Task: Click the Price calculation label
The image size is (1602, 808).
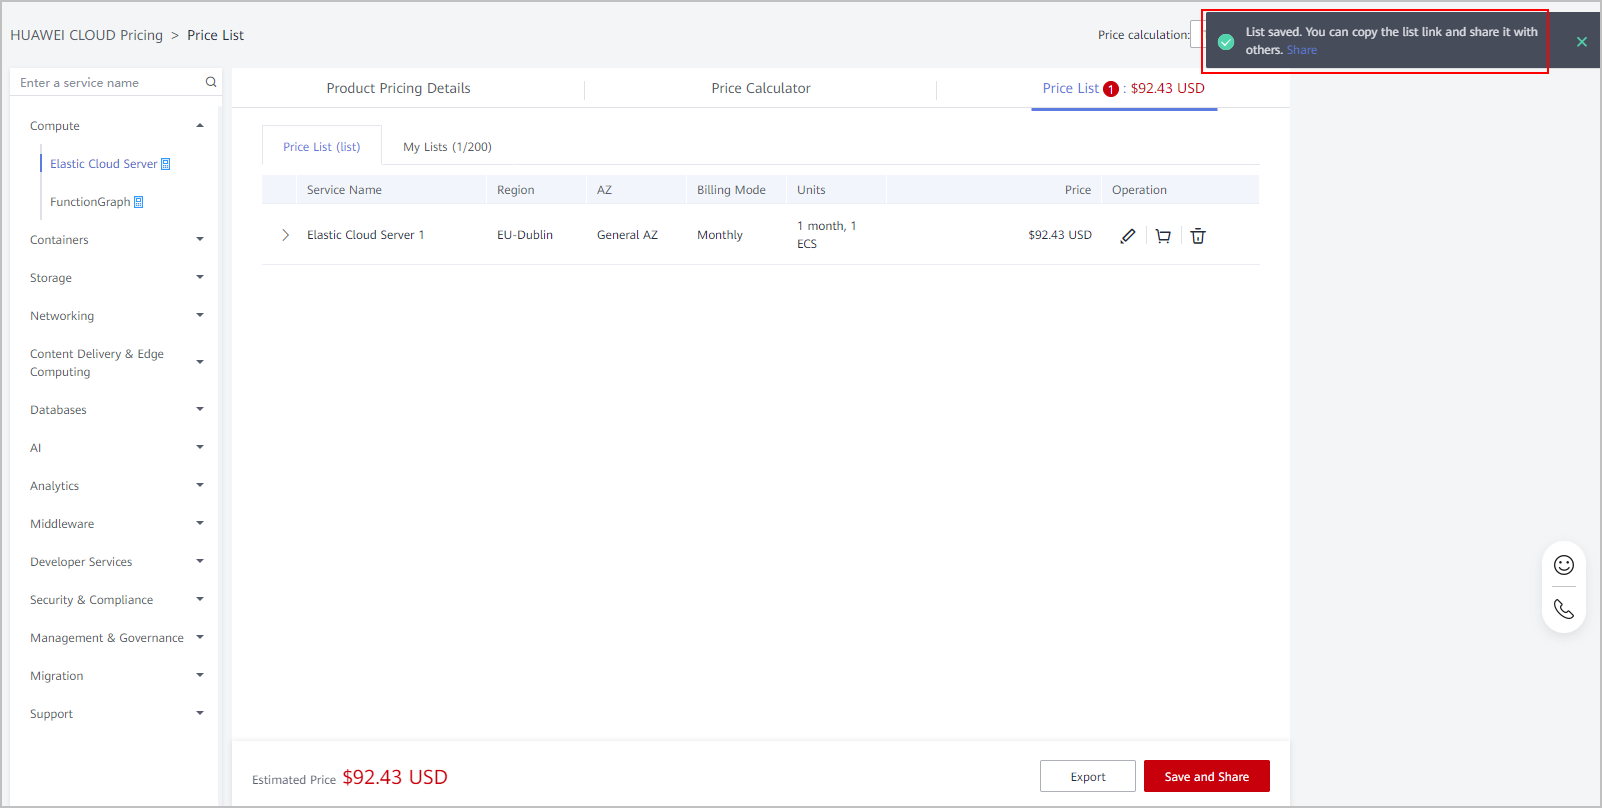Action: [x=1144, y=35]
